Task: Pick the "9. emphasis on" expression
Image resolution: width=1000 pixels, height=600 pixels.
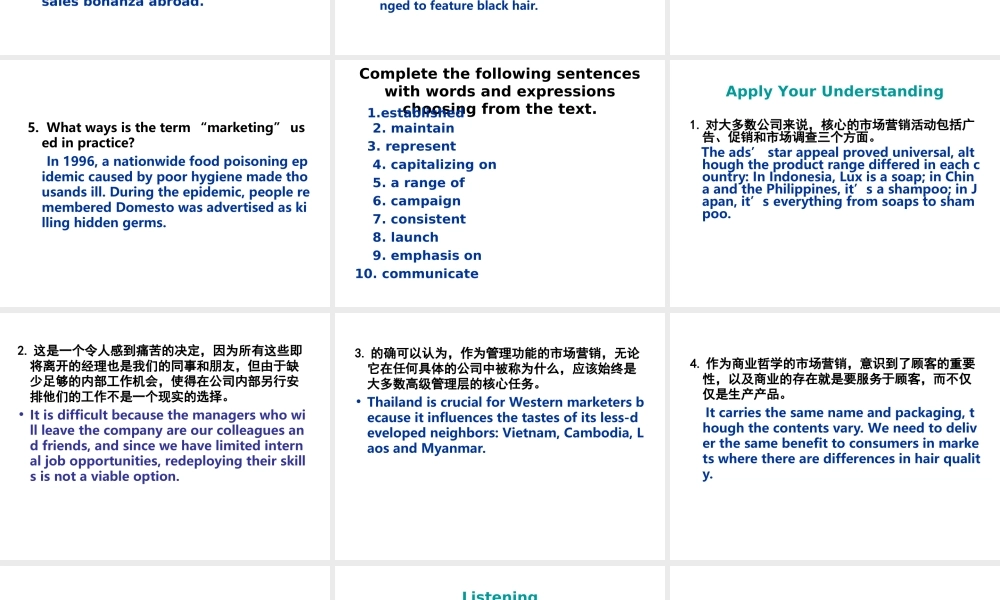Action: coord(427,255)
